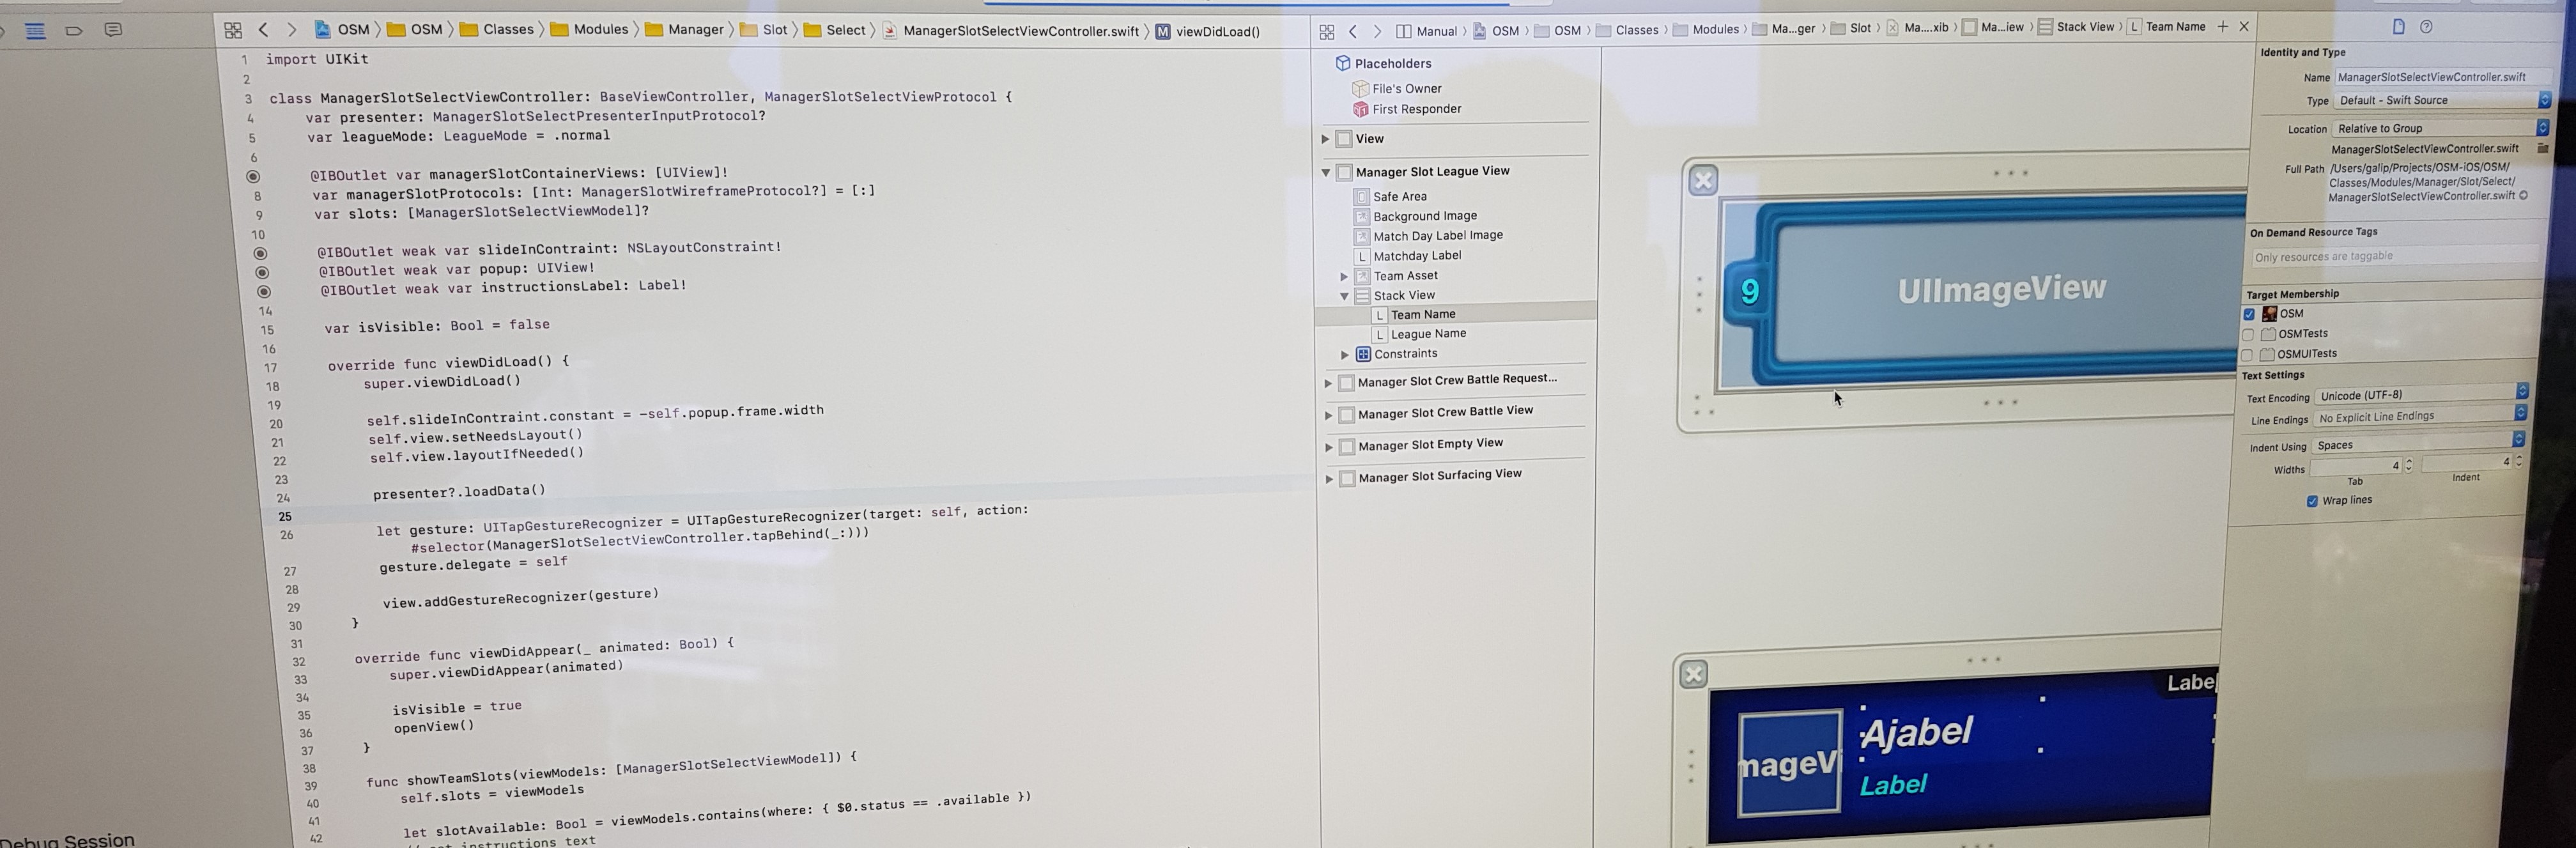The height and width of the screenshot is (848, 2576).
Task: Open the Line Endings dropdown
Action: [x=2420, y=416]
